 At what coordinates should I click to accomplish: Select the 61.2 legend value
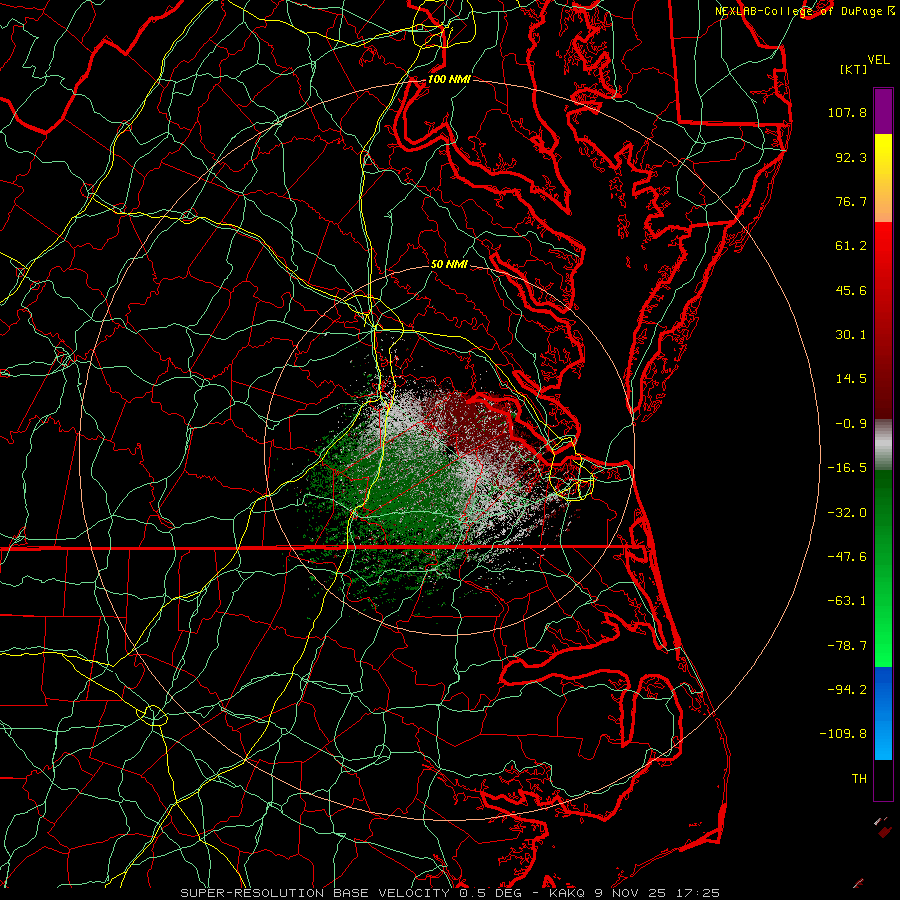(x=851, y=246)
